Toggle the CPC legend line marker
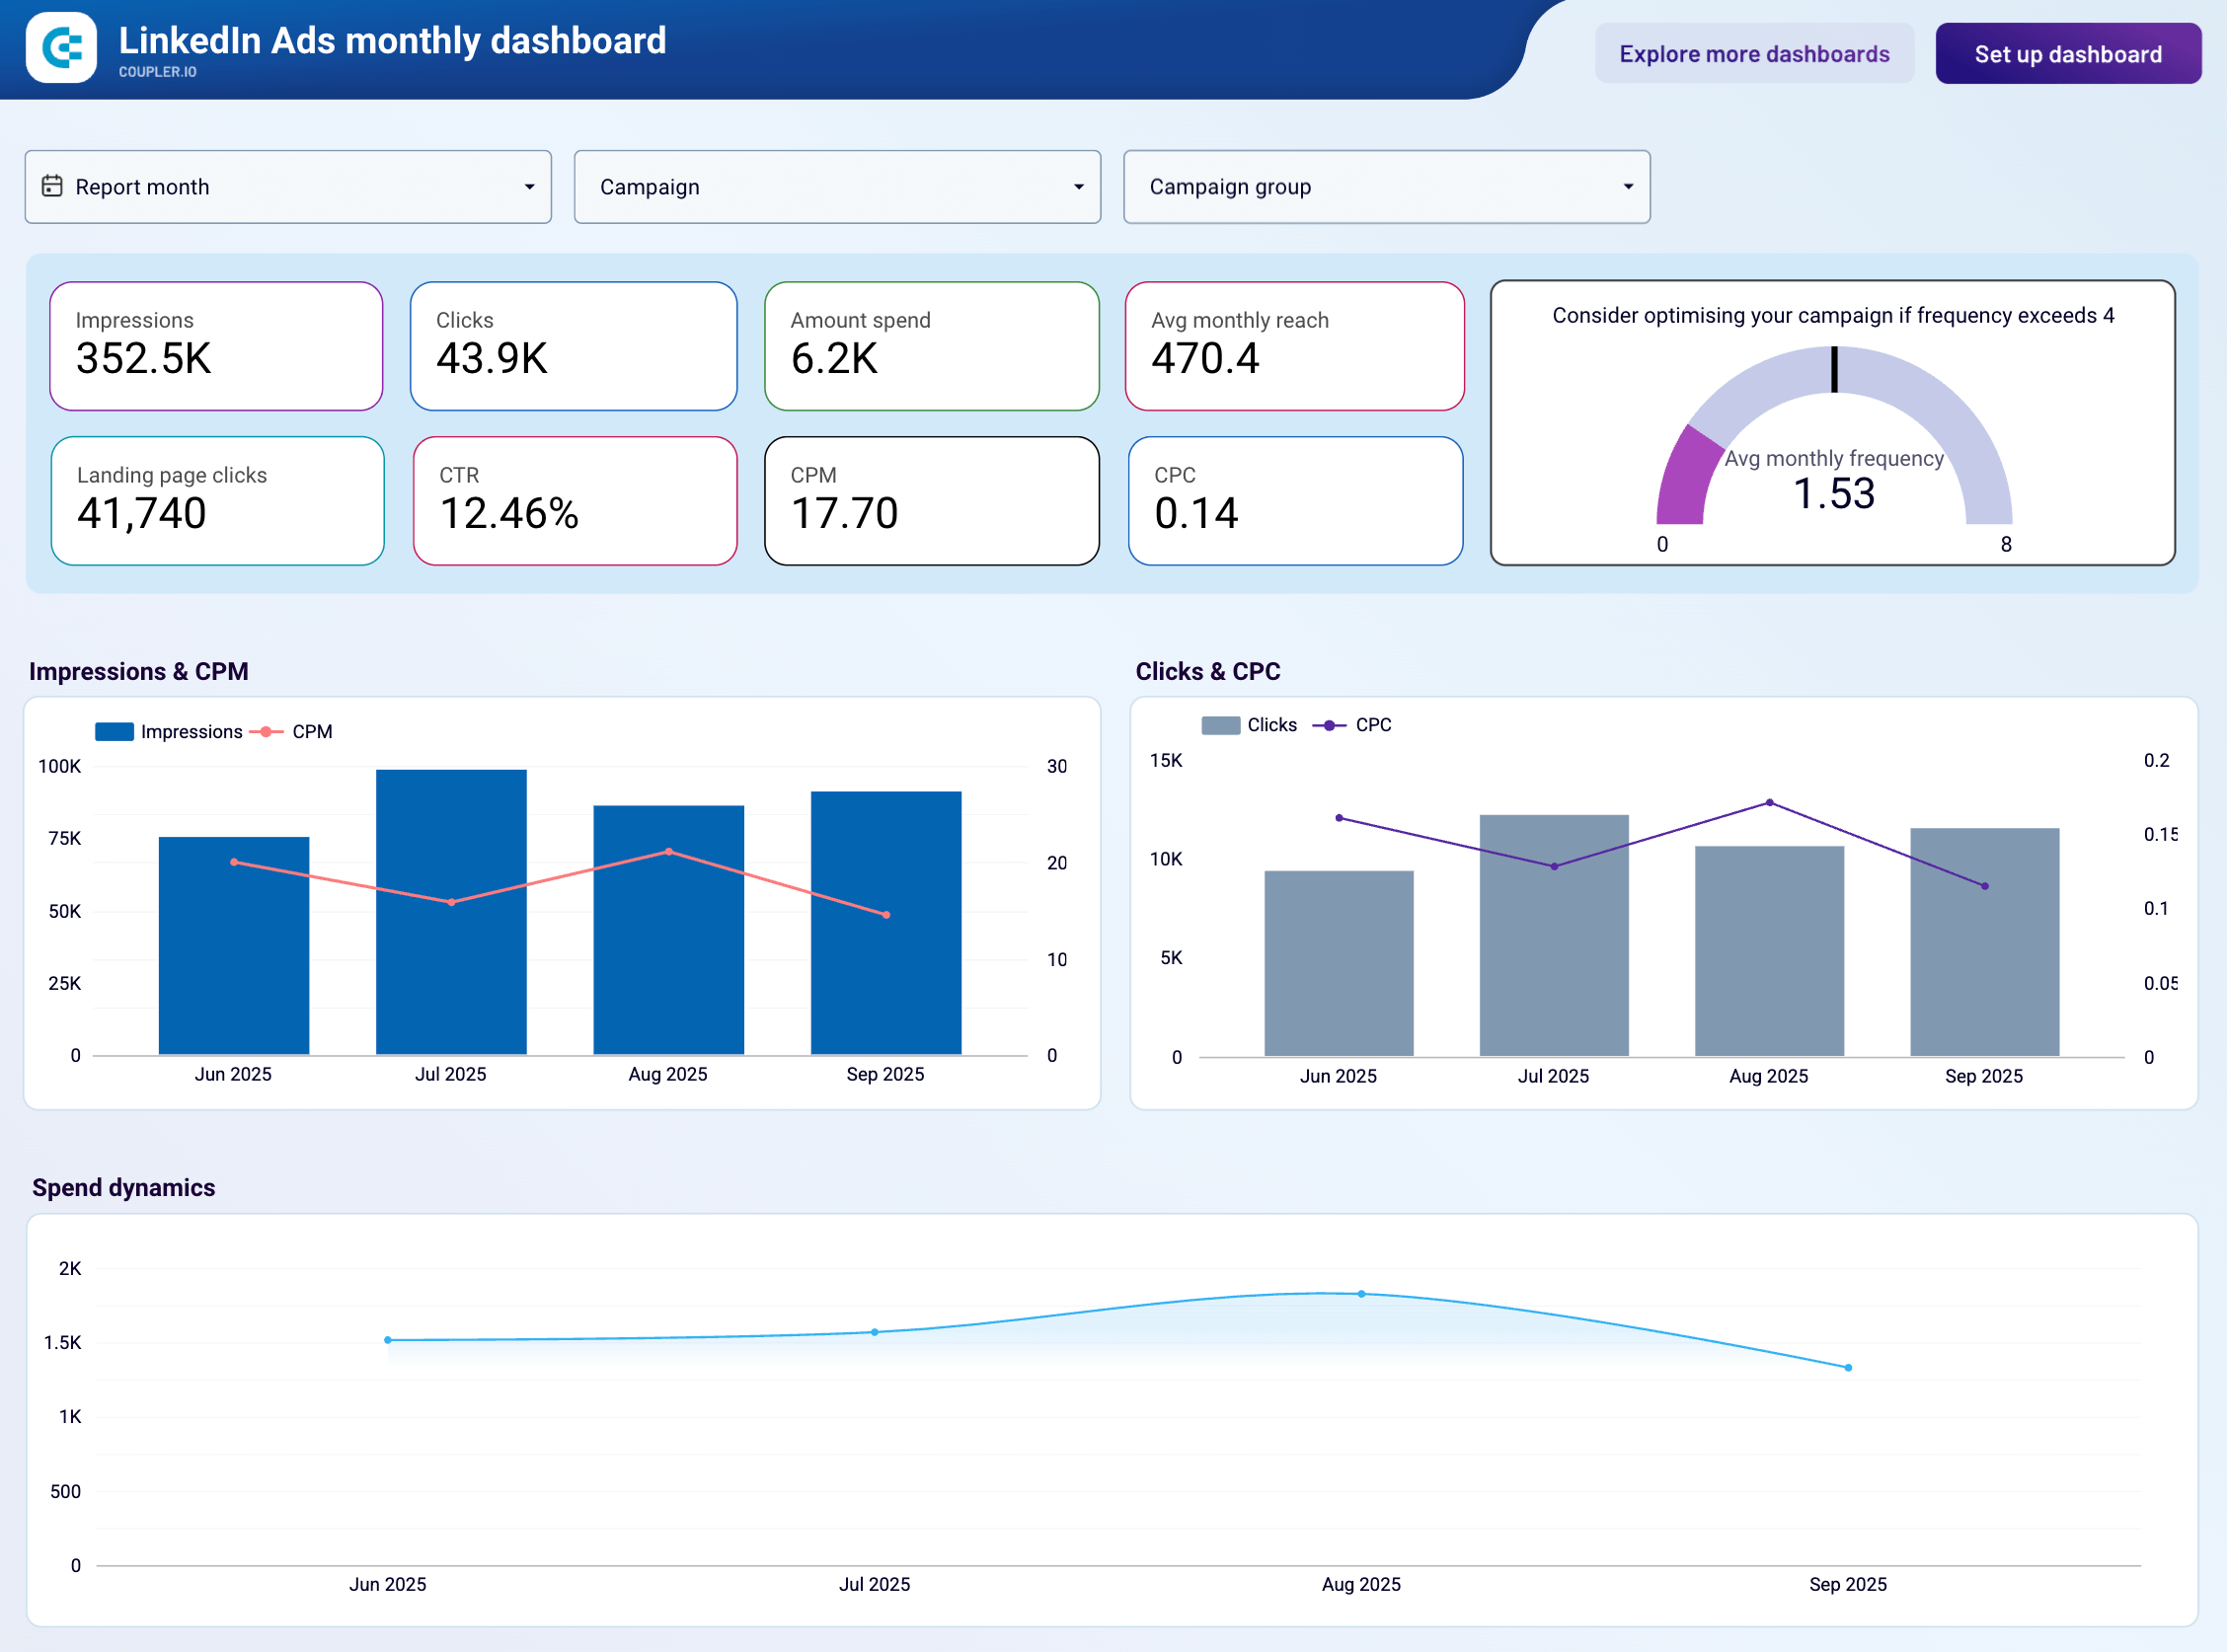The image size is (2227, 1652). [1329, 725]
